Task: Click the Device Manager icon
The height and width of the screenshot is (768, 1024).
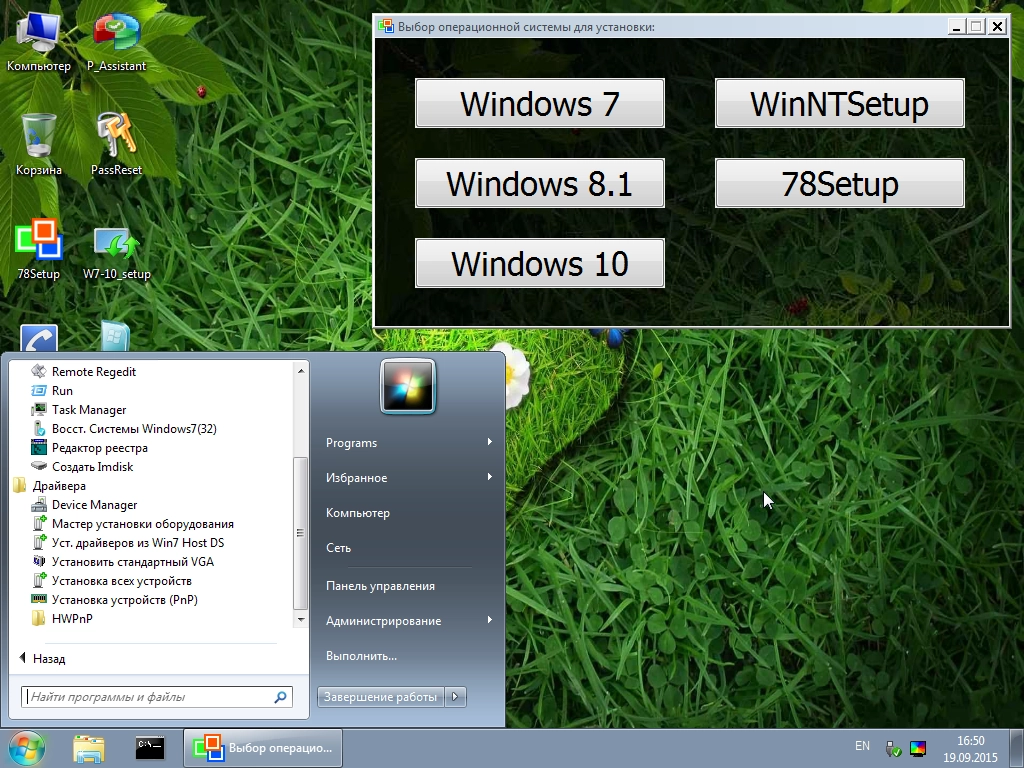Action: pyautogui.click(x=39, y=504)
